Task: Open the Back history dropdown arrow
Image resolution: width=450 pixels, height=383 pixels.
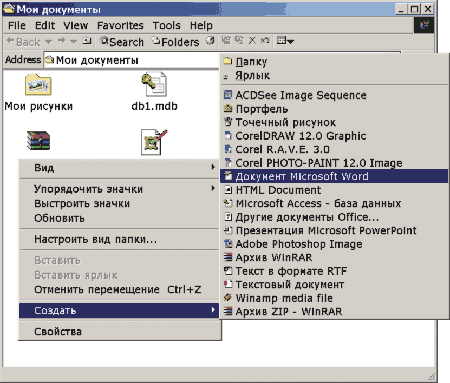Action: pyautogui.click(x=48, y=42)
